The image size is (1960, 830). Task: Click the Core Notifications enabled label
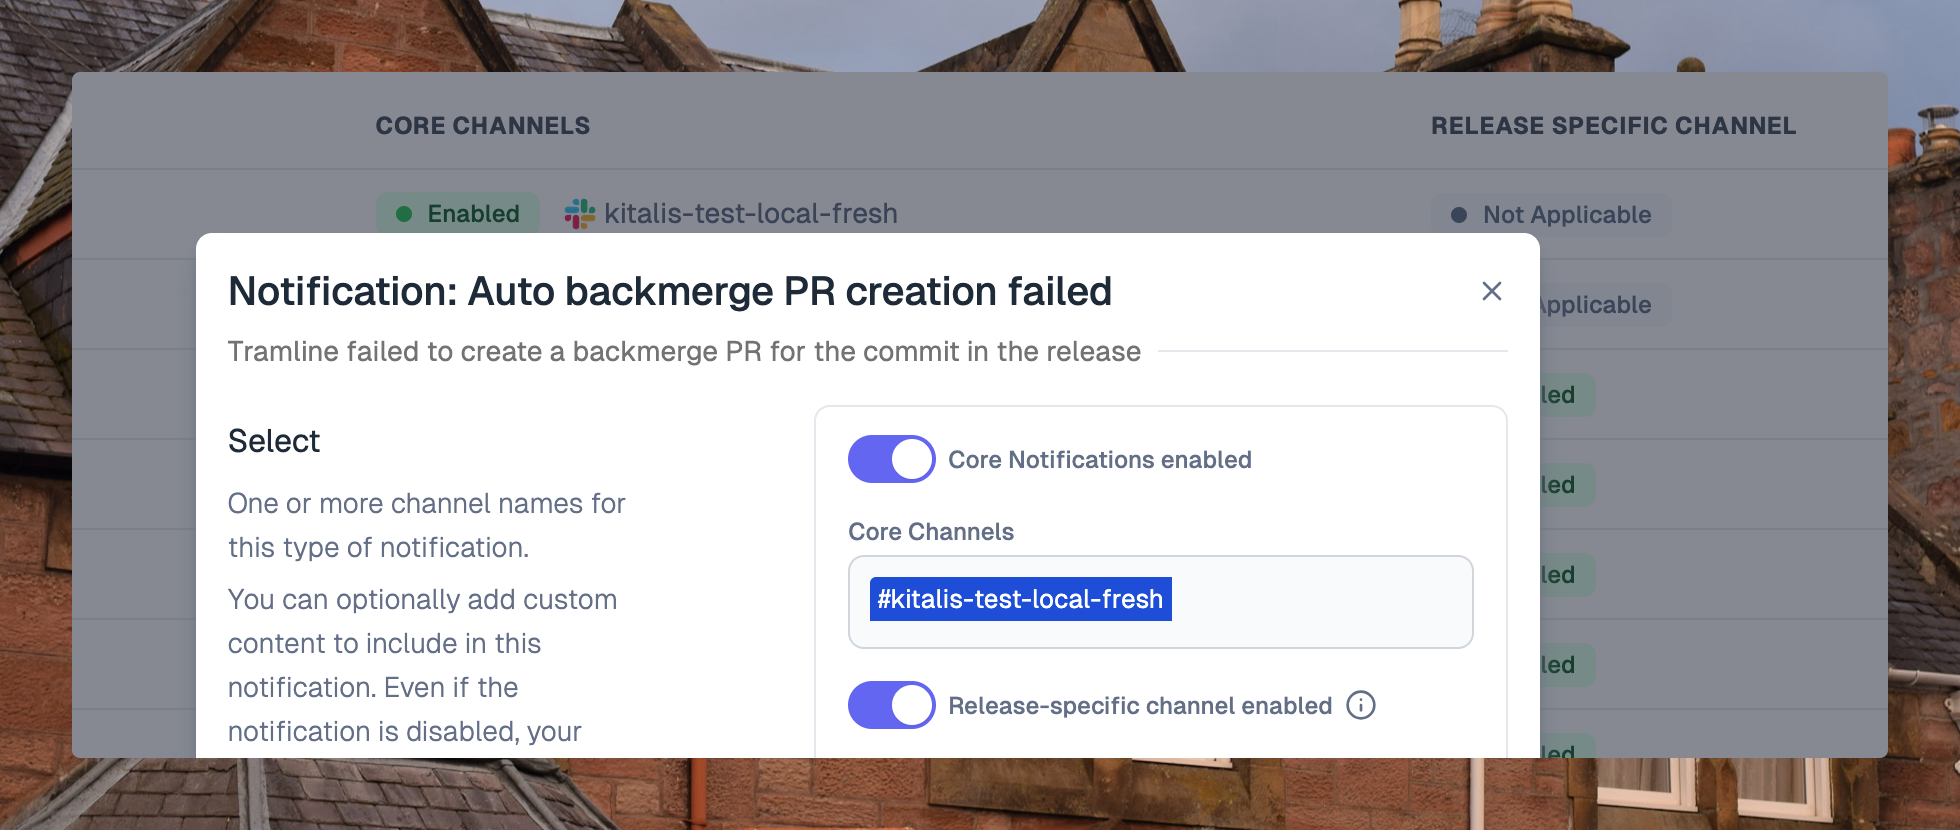pos(1100,459)
